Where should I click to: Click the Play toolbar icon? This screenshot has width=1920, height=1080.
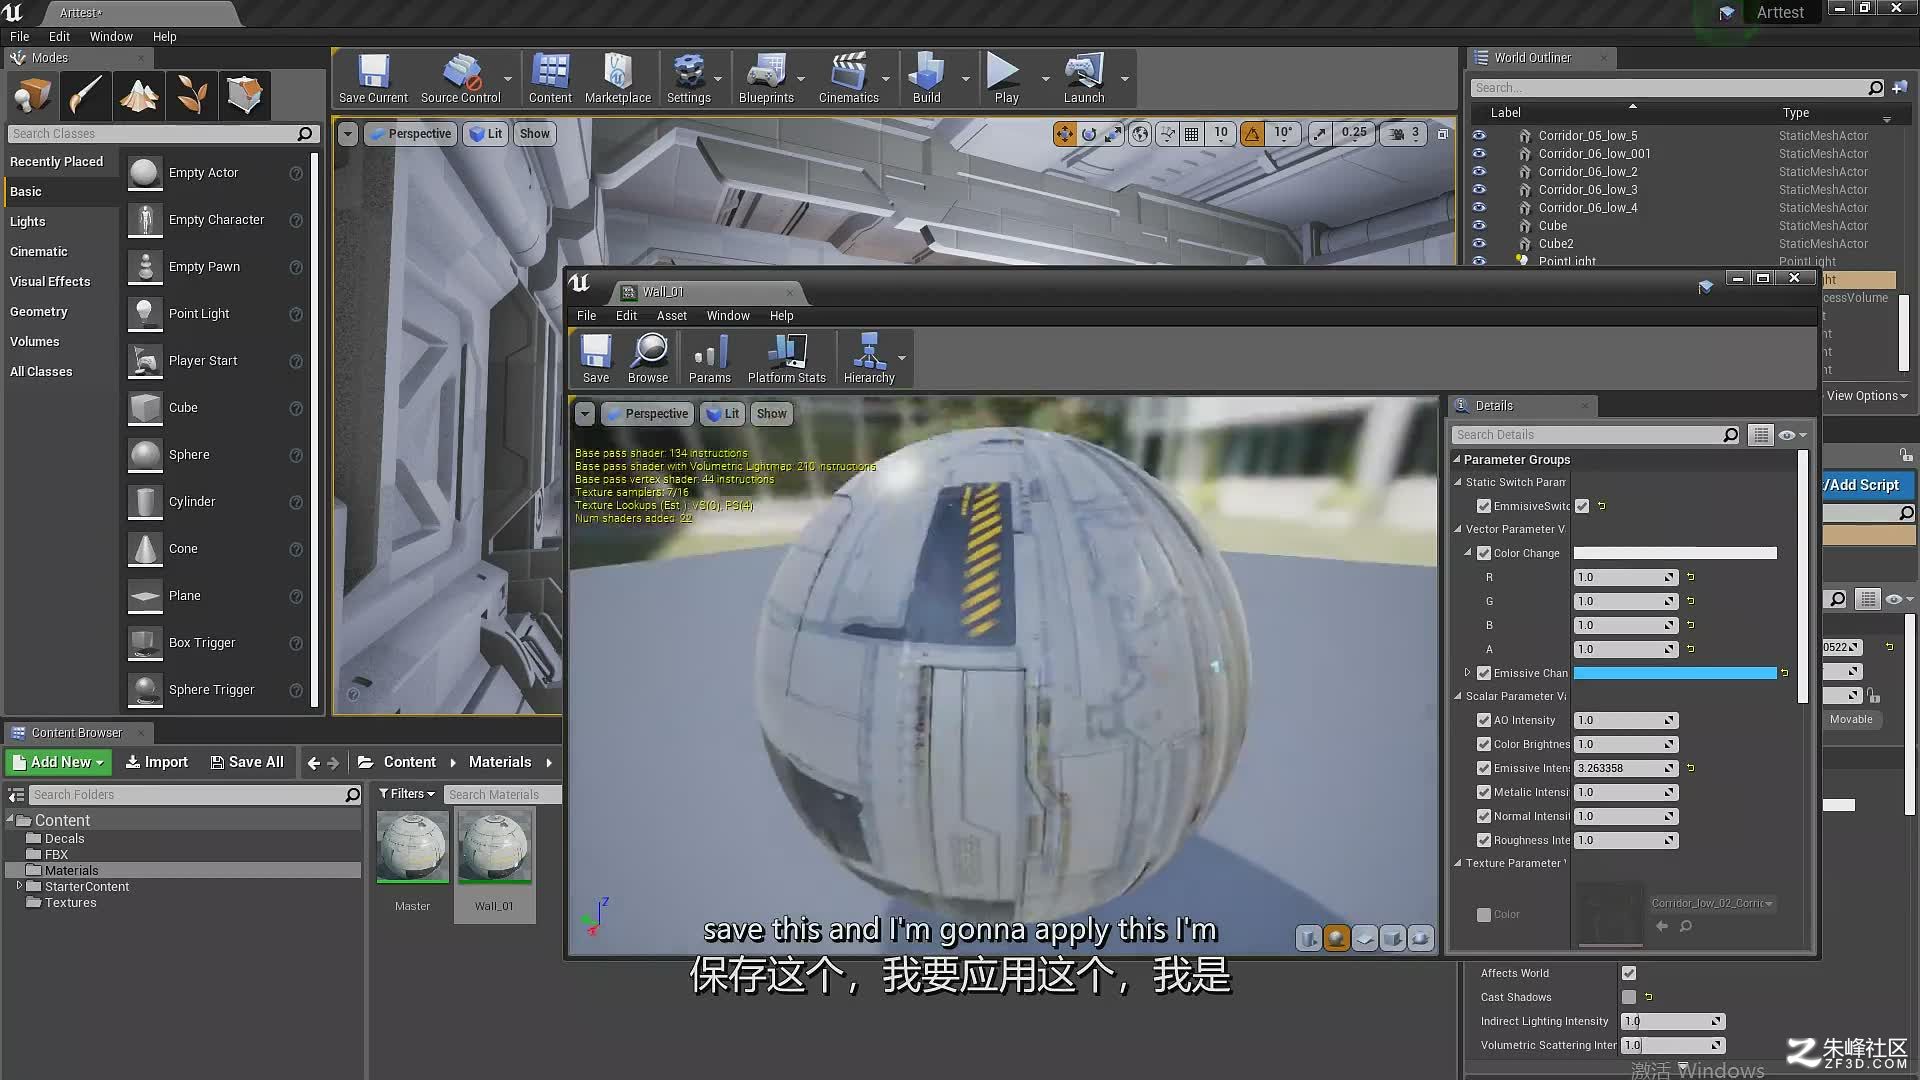pyautogui.click(x=1006, y=79)
